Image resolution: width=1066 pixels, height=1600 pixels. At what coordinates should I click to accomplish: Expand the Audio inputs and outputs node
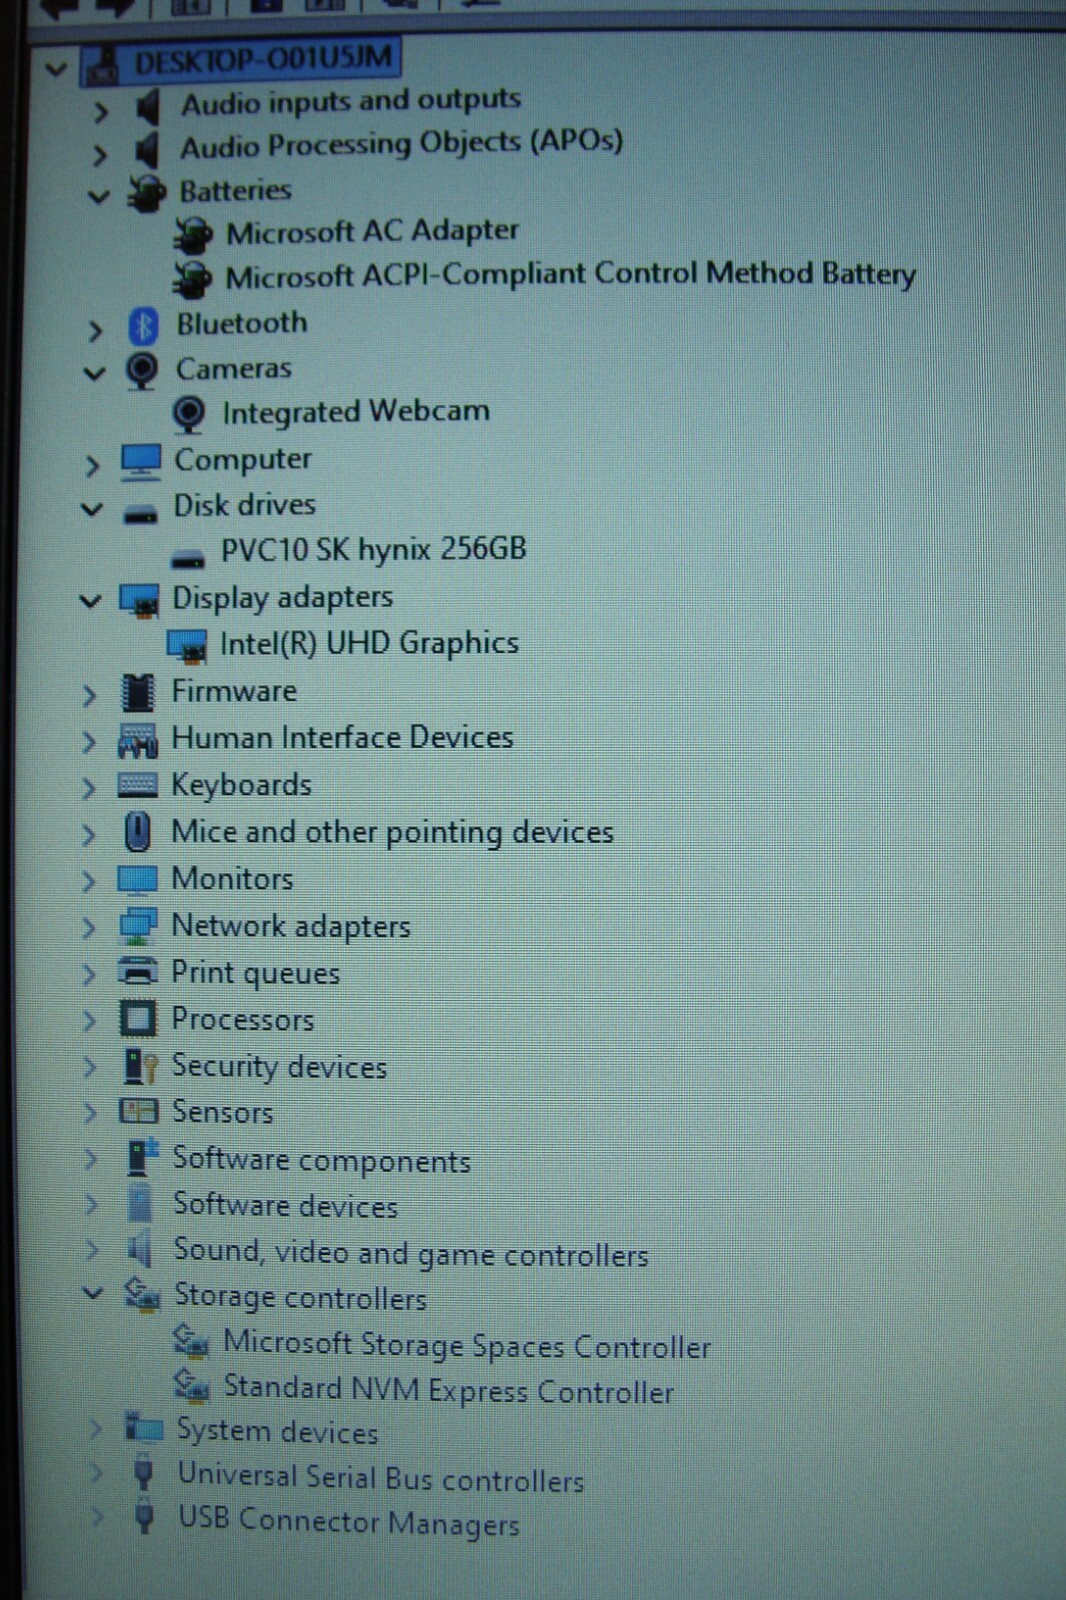(x=100, y=111)
